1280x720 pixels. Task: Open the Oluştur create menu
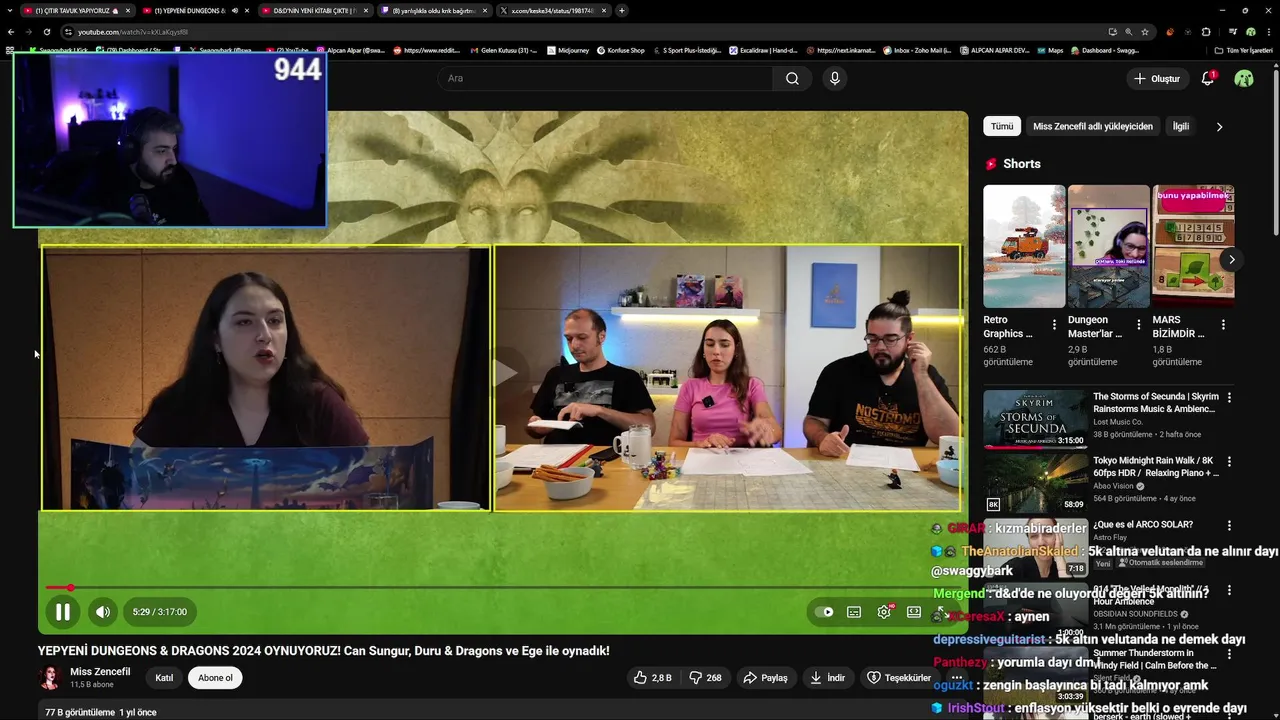[x=1156, y=79]
